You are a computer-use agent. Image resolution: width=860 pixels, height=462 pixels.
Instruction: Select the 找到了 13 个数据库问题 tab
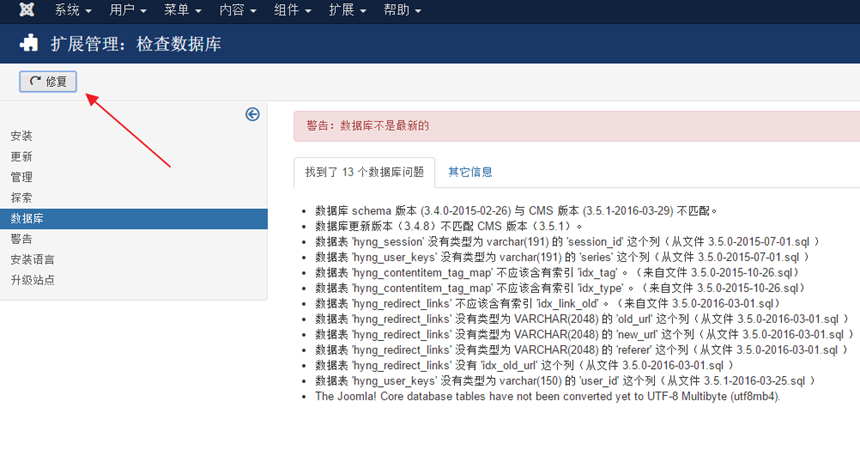pos(365,172)
